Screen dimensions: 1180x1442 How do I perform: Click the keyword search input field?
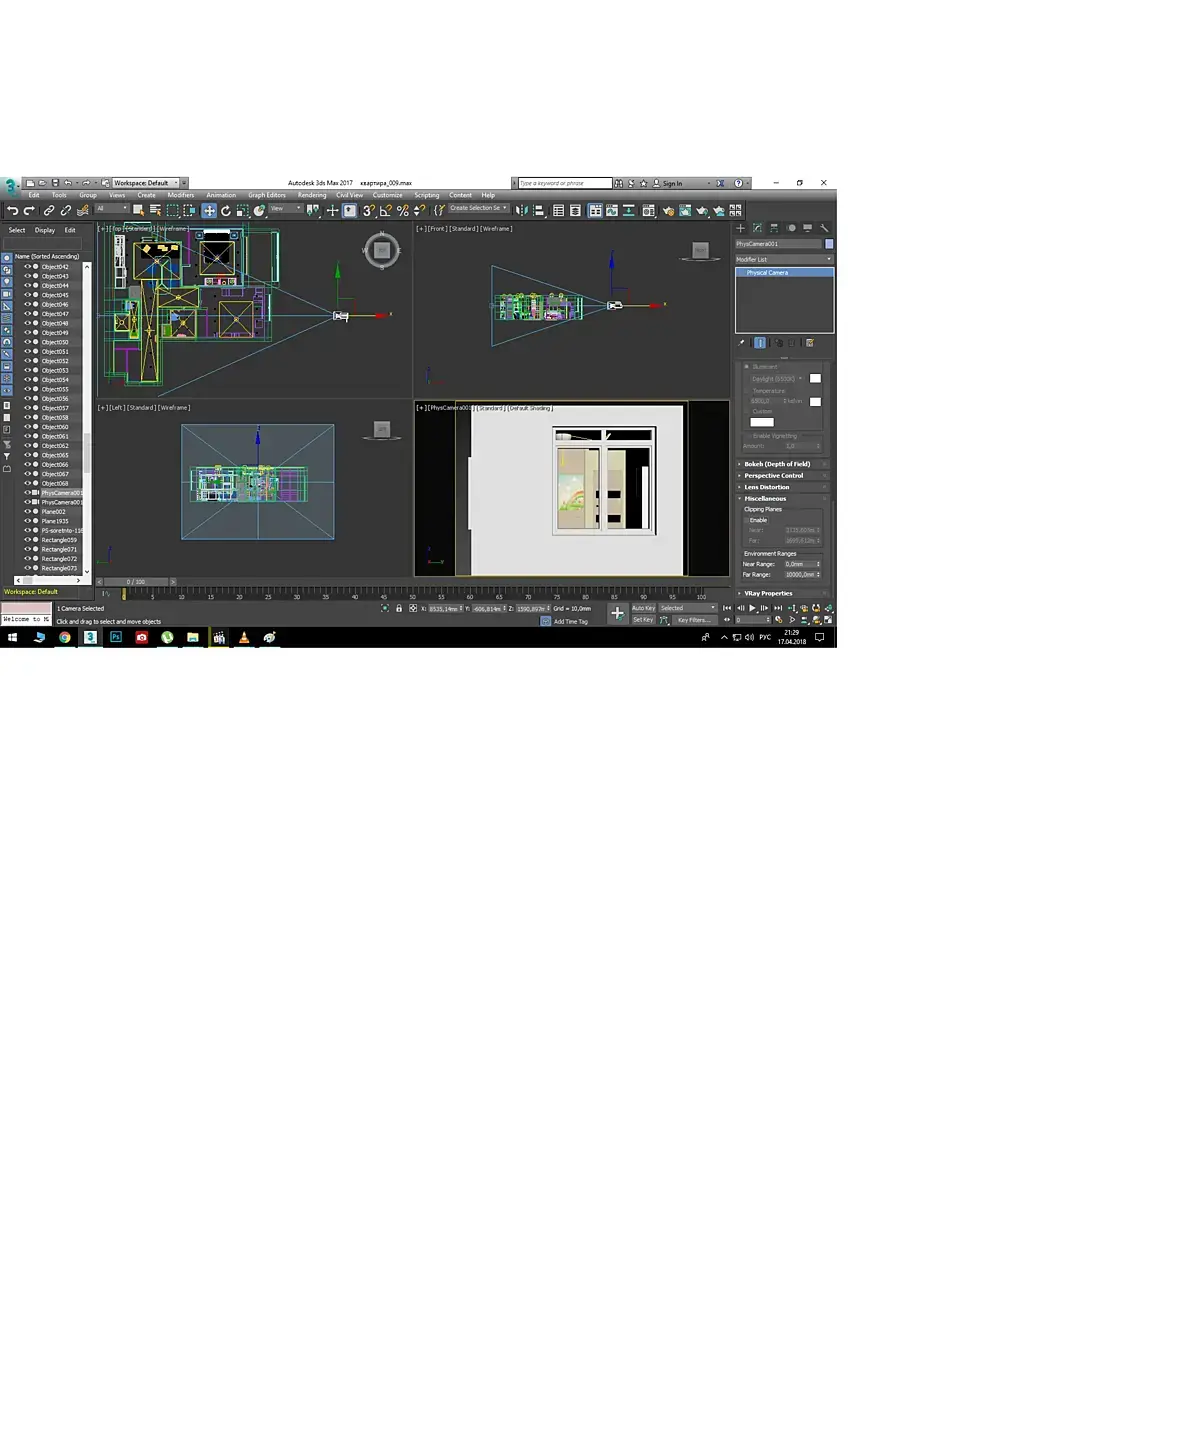point(565,183)
